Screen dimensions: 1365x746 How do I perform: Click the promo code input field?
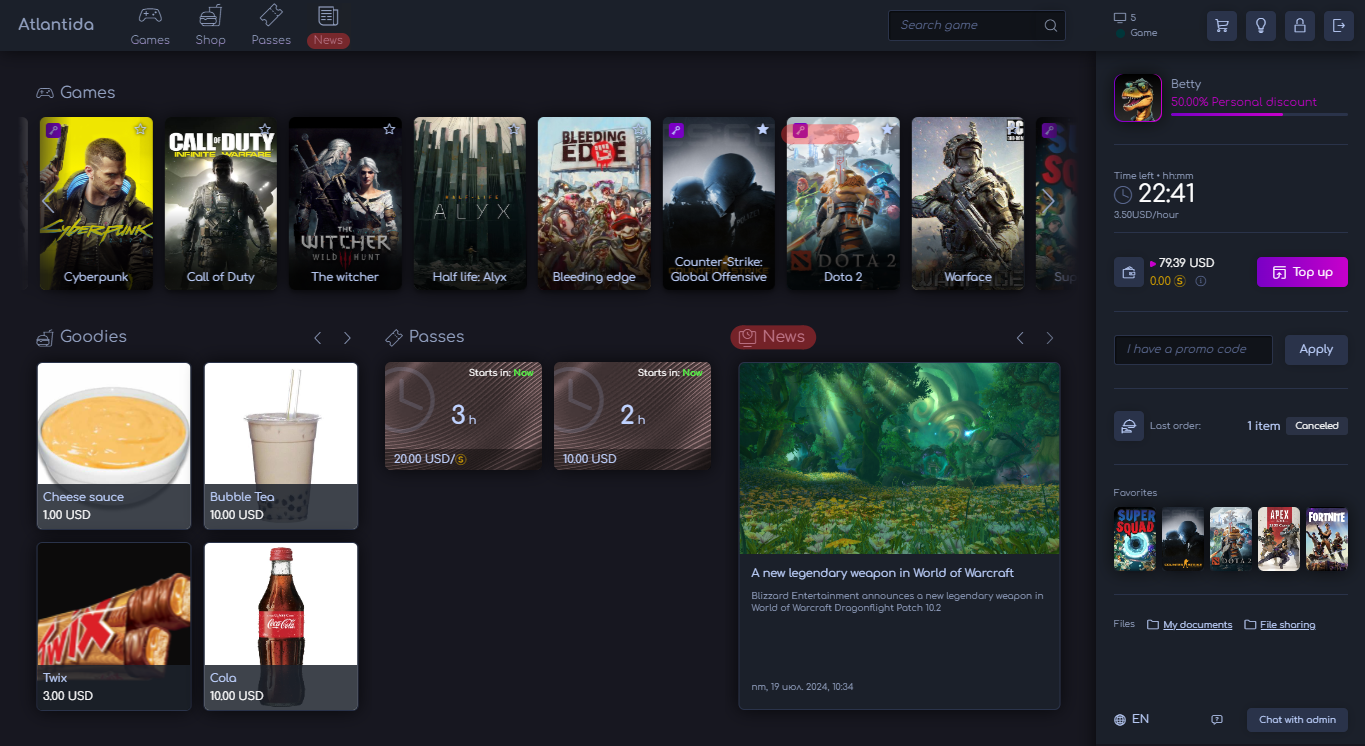click(x=1193, y=350)
